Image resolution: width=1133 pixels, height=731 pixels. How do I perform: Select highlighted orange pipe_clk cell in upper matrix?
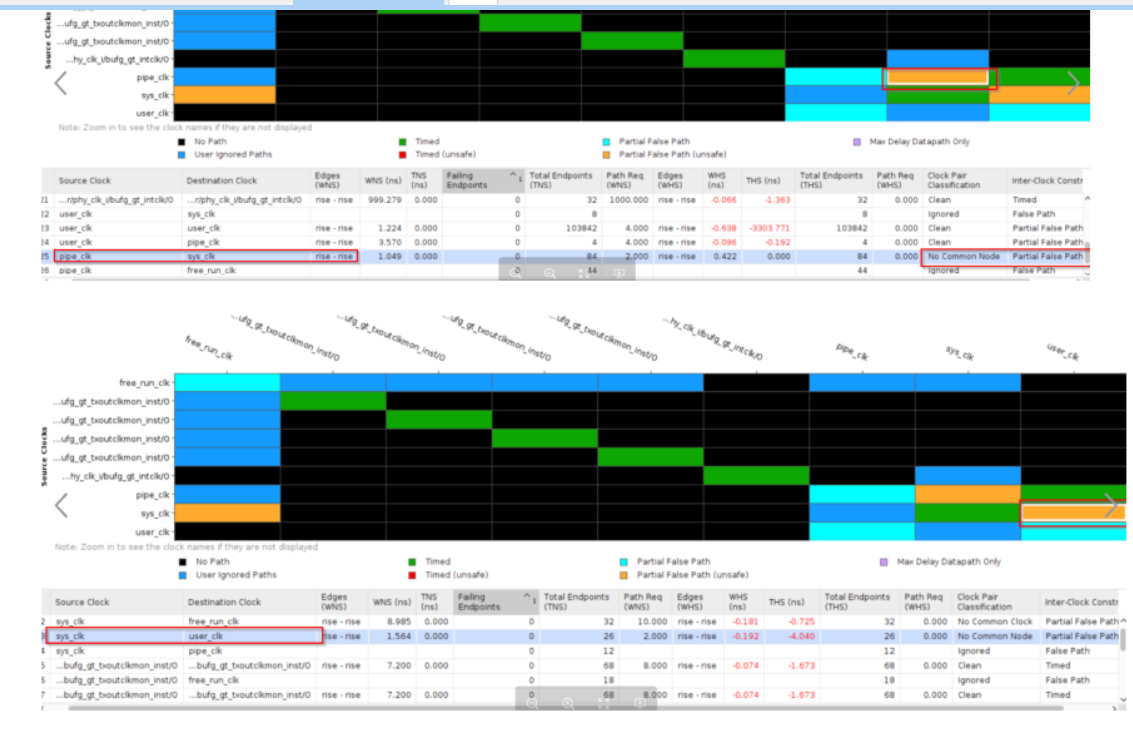tap(938, 77)
